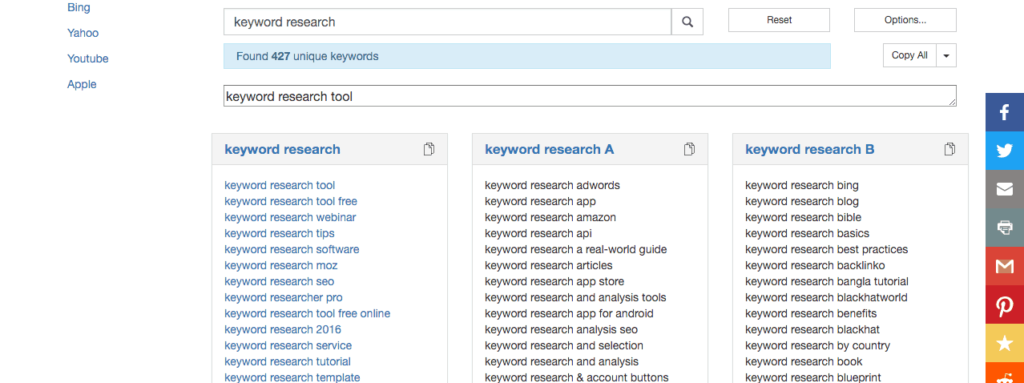This screenshot has width=1024, height=383.
Task: Click the Found 427 unique keywords banner
Action: [x=527, y=56]
